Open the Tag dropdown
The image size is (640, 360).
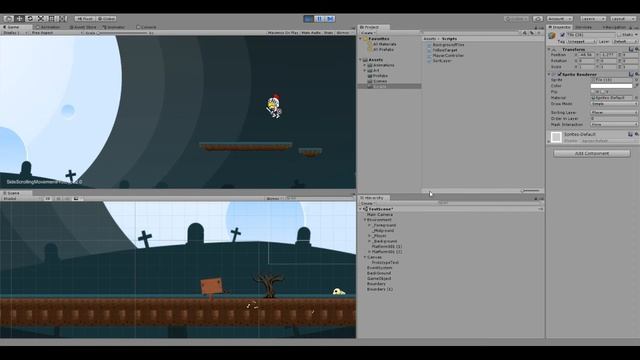tap(581, 42)
